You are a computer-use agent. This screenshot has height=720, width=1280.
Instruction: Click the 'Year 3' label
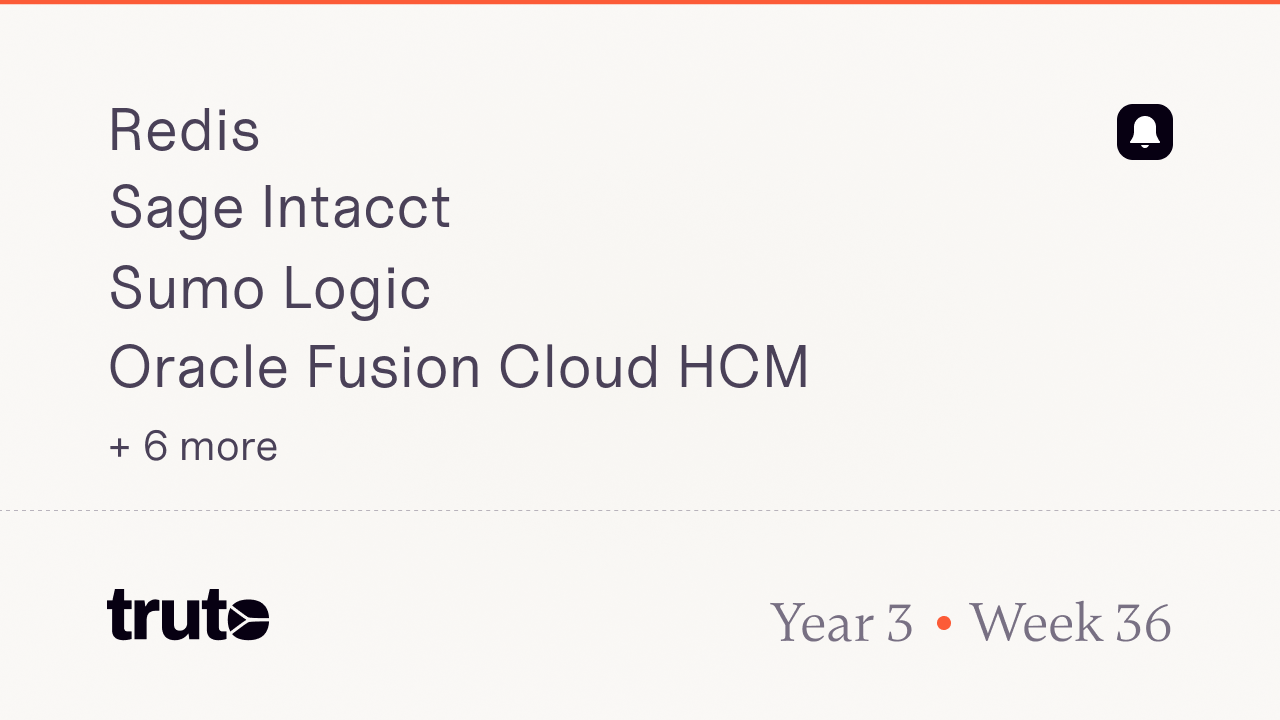point(842,623)
